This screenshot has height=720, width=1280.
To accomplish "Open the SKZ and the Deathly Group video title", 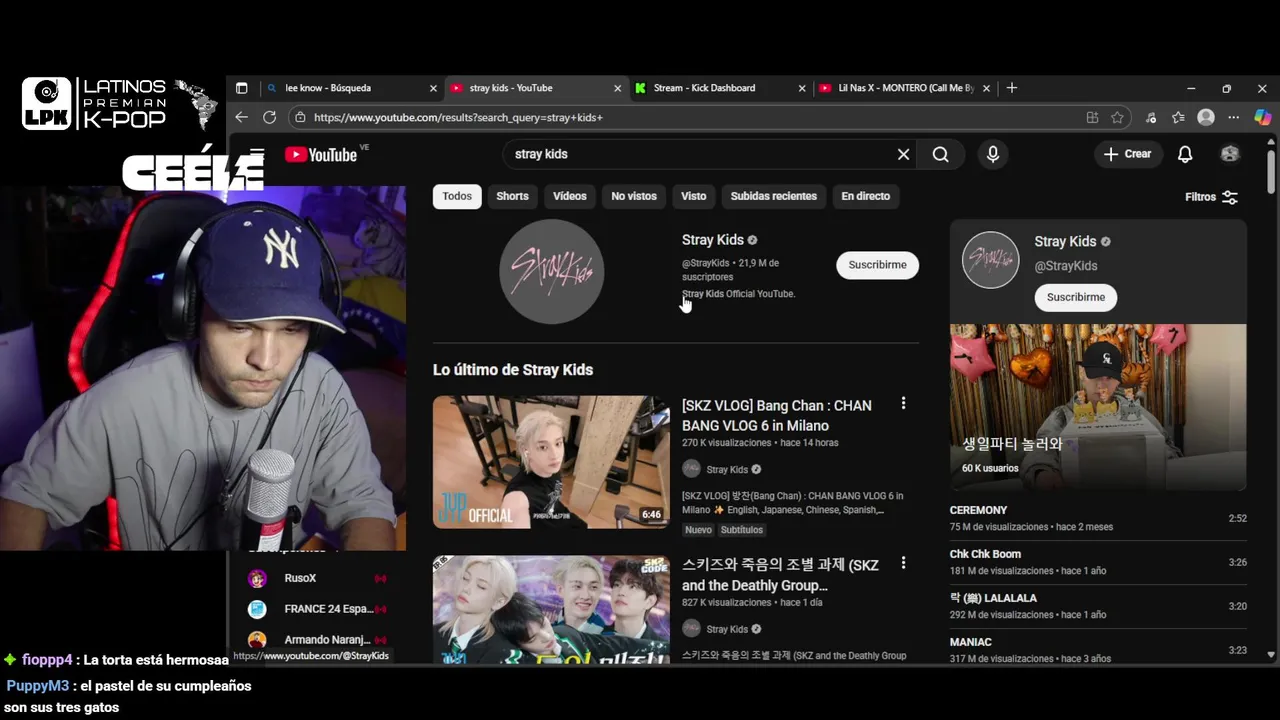I will pos(780,575).
